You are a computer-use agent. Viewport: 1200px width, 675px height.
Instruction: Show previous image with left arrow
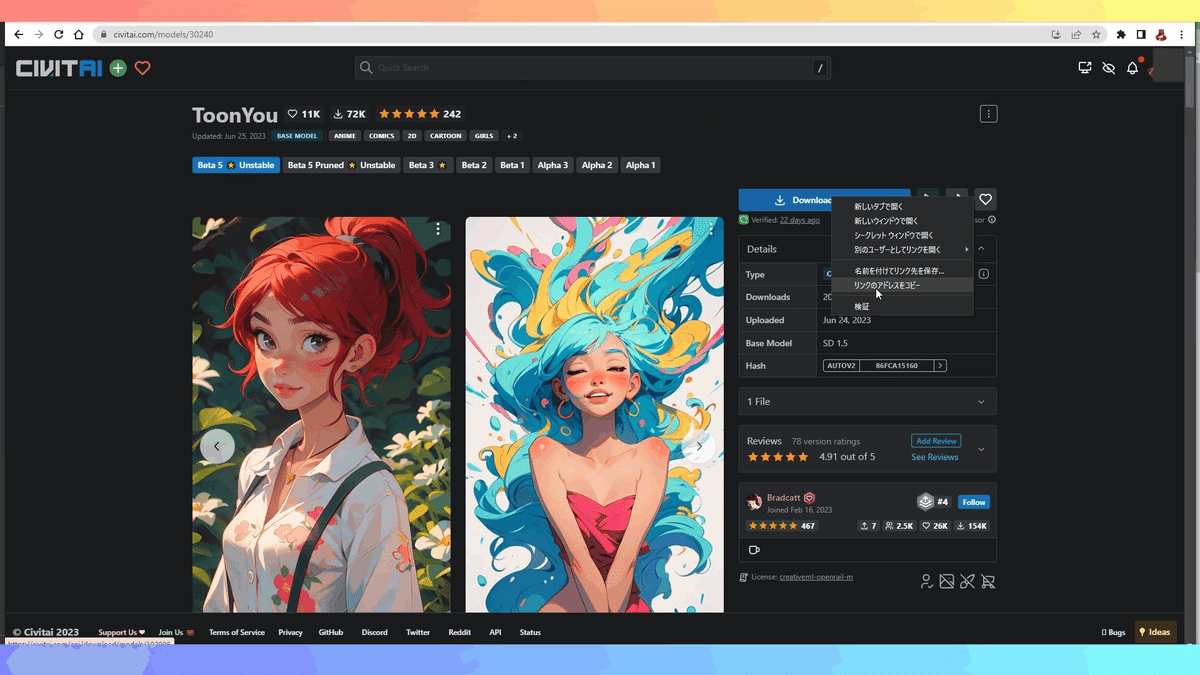coord(217,446)
